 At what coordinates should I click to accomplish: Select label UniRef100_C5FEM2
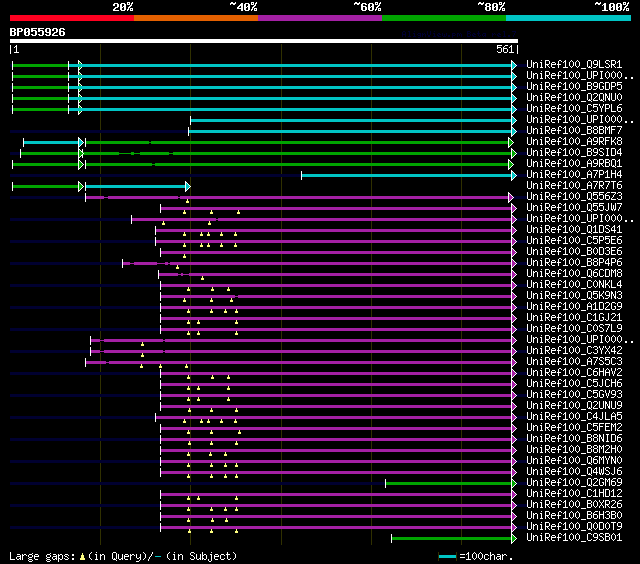[574, 428]
